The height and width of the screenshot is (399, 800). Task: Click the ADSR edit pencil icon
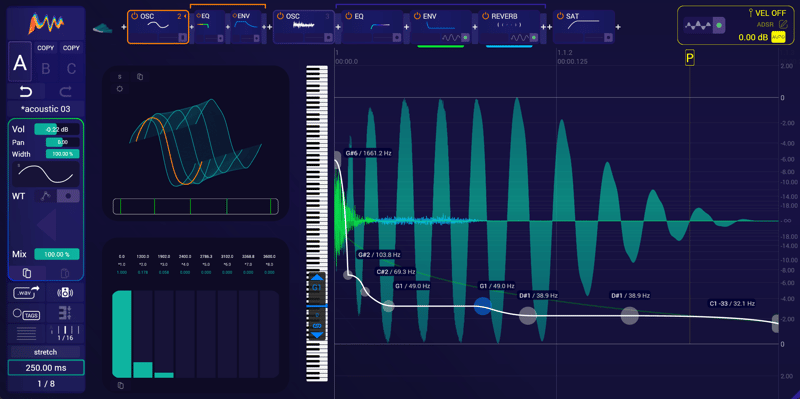[784, 24]
